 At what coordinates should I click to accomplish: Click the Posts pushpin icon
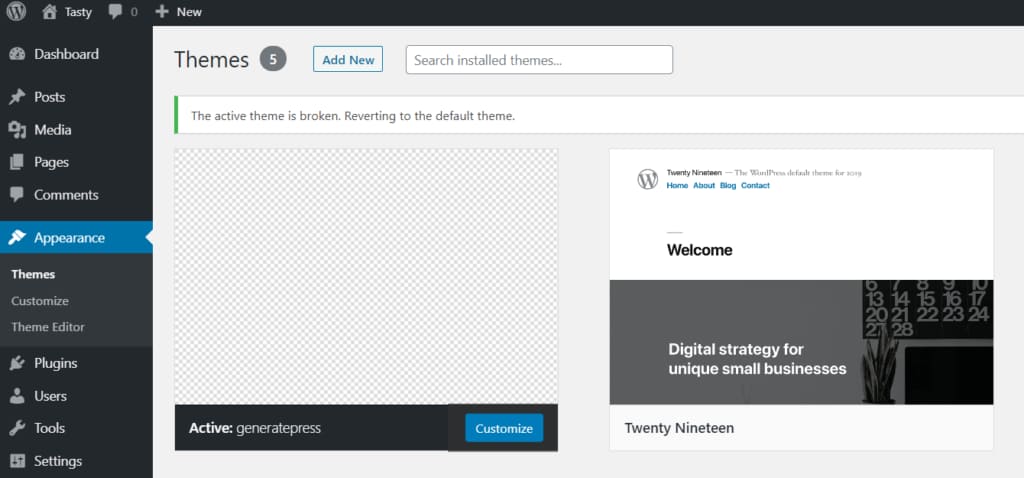coord(17,97)
